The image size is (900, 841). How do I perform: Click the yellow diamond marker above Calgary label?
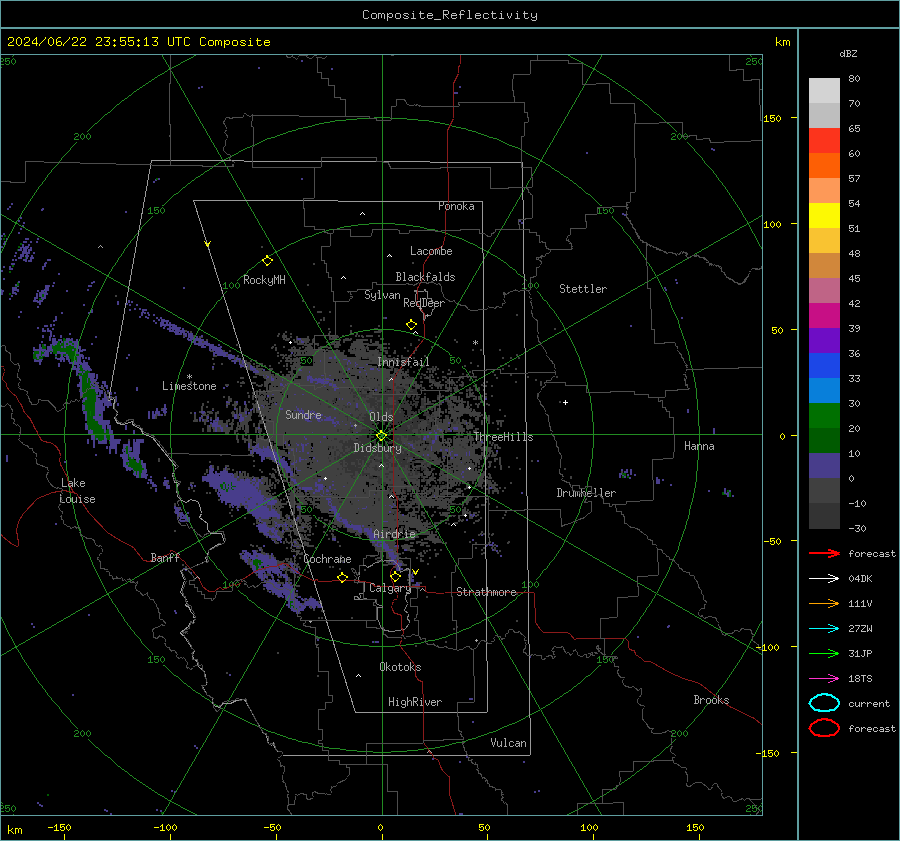[x=395, y=576]
